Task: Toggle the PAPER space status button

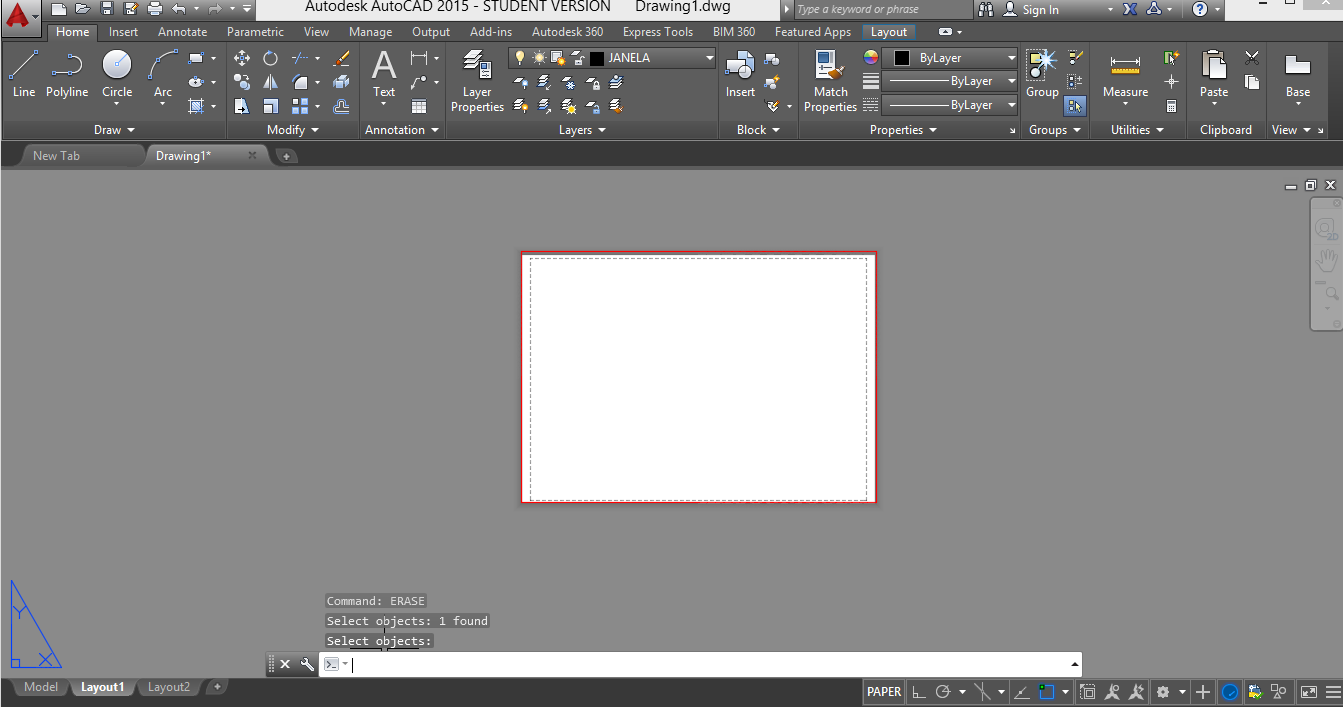Action: pos(884,692)
